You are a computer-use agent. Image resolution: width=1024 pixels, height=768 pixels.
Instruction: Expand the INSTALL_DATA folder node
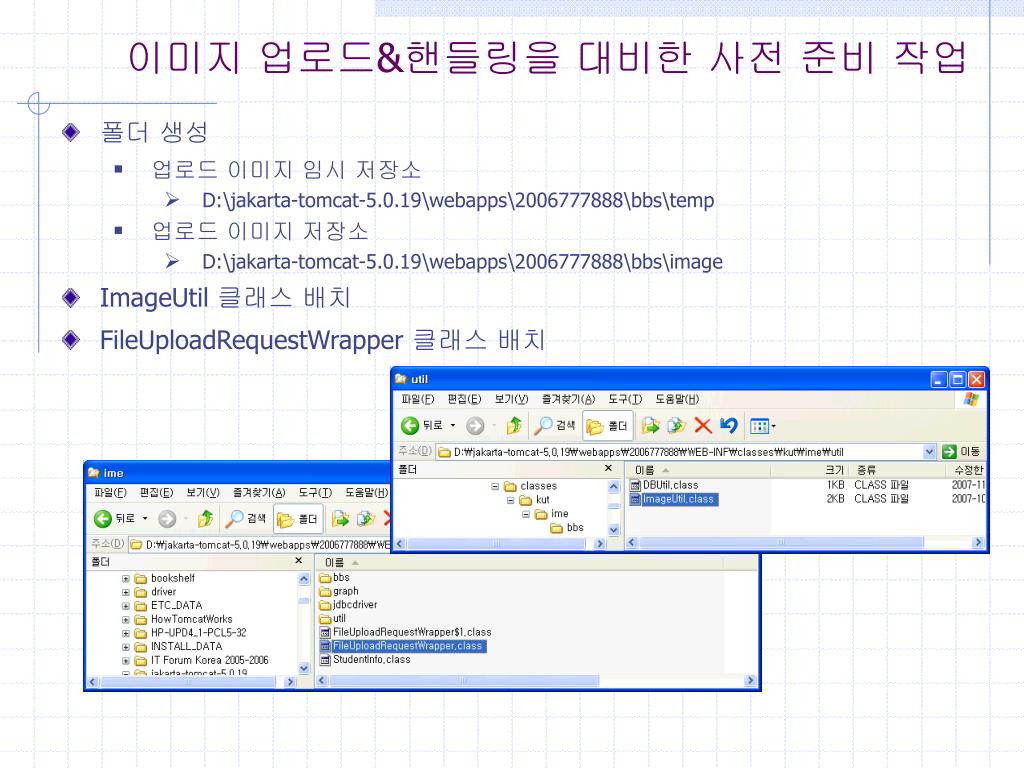pyautogui.click(x=125, y=647)
